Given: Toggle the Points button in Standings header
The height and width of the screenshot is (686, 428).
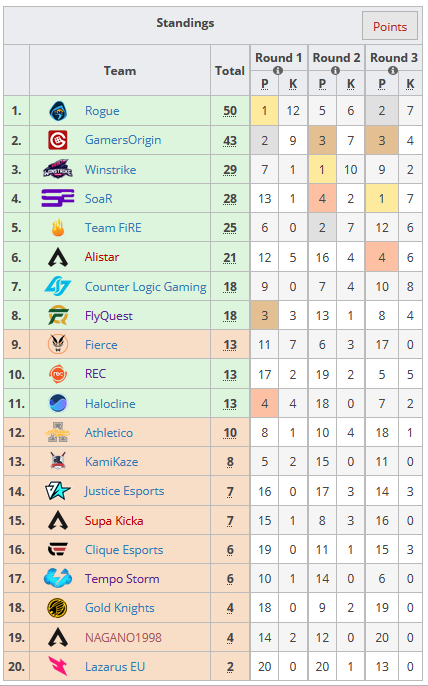Looking at the screenshot, I should (390, 27).
